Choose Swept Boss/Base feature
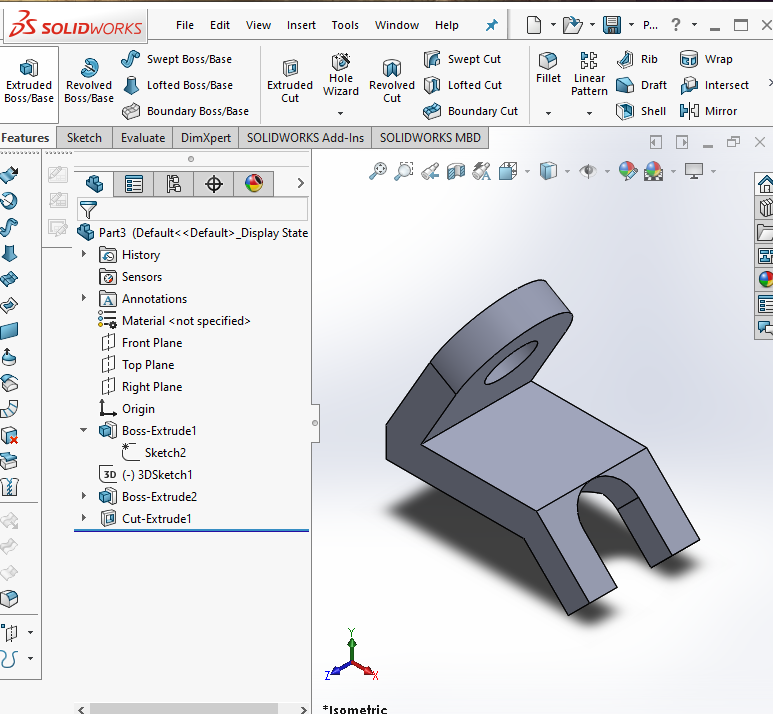The image size is (773, 714). (x=176, y=59)
